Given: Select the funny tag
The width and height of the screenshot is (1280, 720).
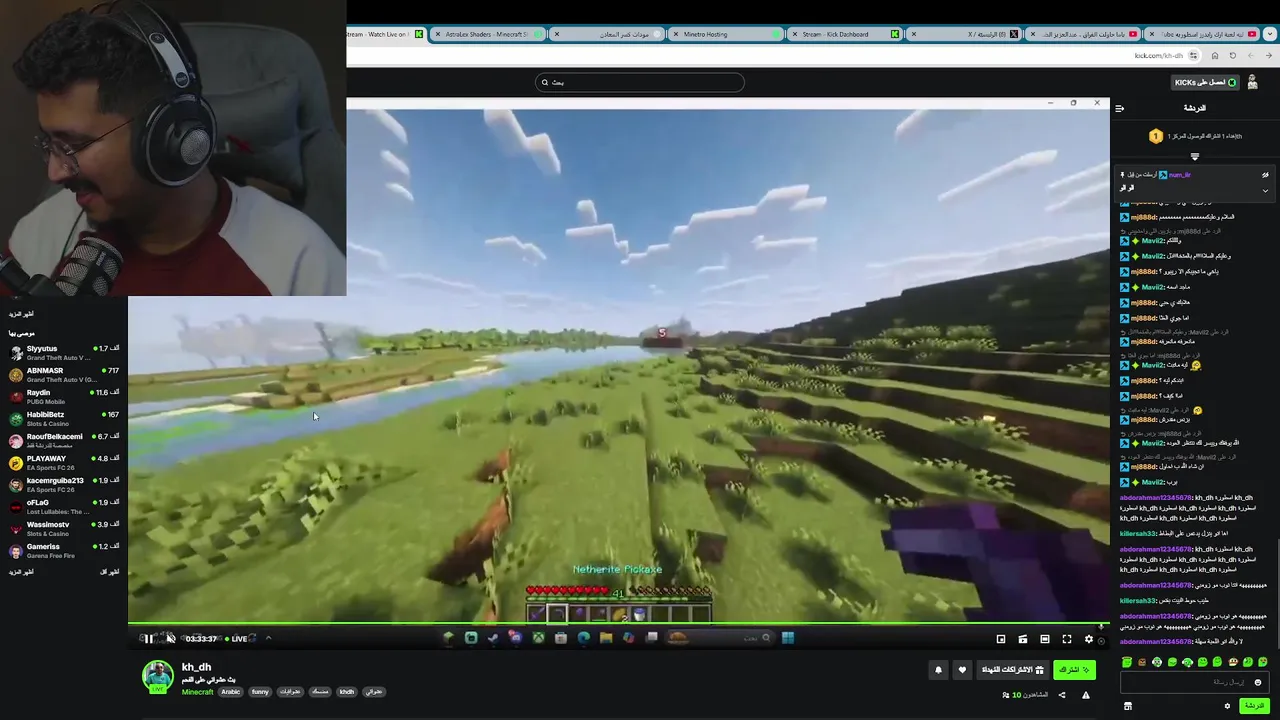Looking at the screenshot, I should (260, 692).
